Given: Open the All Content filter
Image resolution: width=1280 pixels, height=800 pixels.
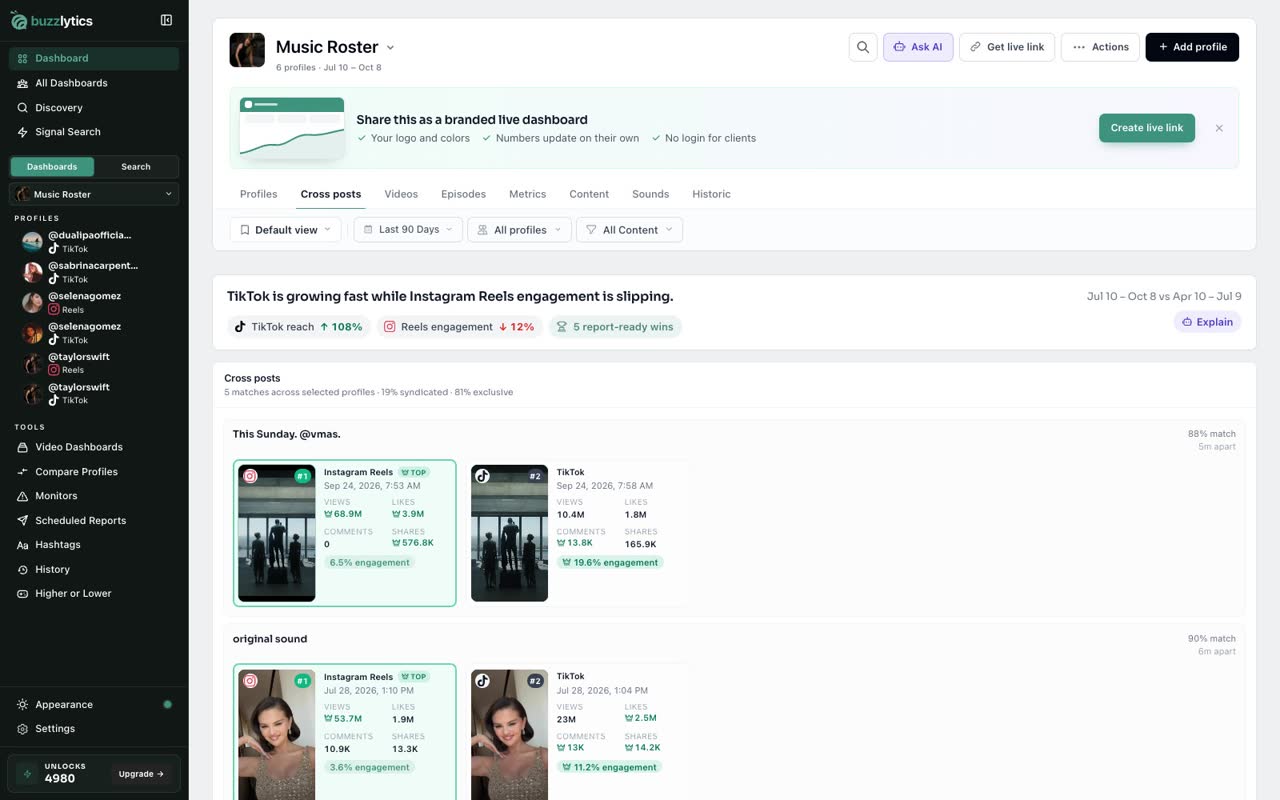Looking at the screenshot, I should (x=630, y=230).
